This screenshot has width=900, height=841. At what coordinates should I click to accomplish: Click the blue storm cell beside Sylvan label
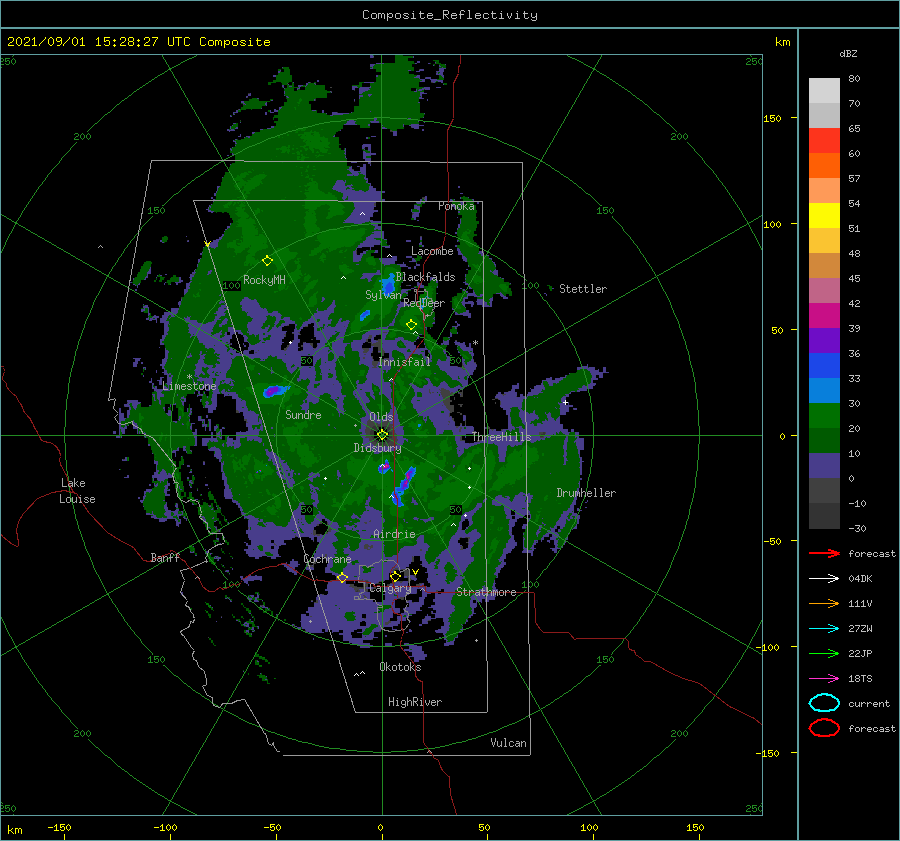tap(388, 285)
